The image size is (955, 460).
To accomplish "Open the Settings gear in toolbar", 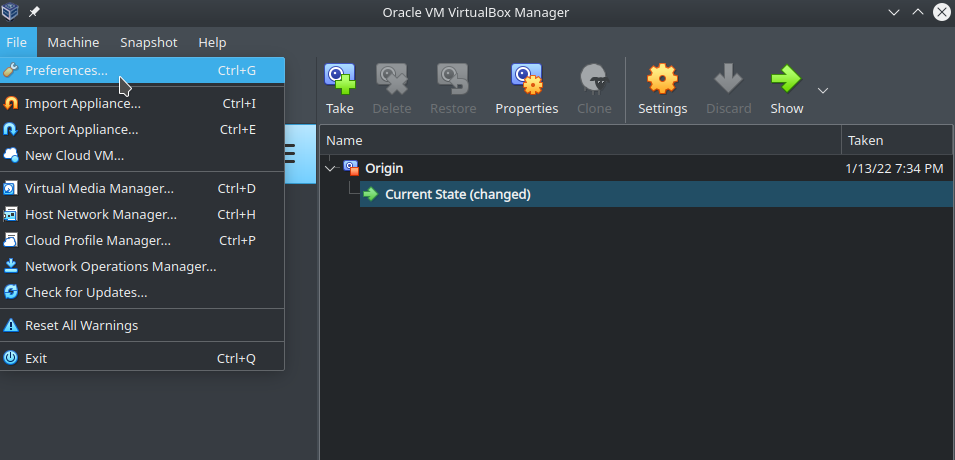I will tap(662, 79).
